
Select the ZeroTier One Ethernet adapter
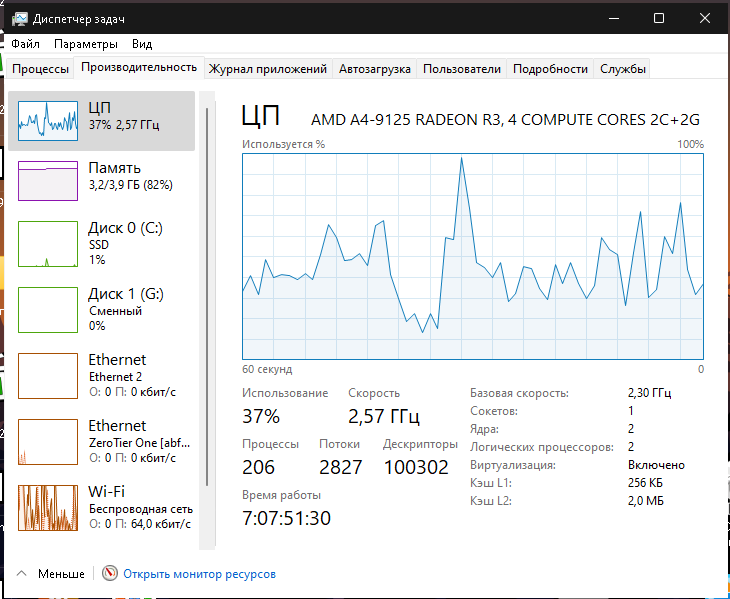101,442
